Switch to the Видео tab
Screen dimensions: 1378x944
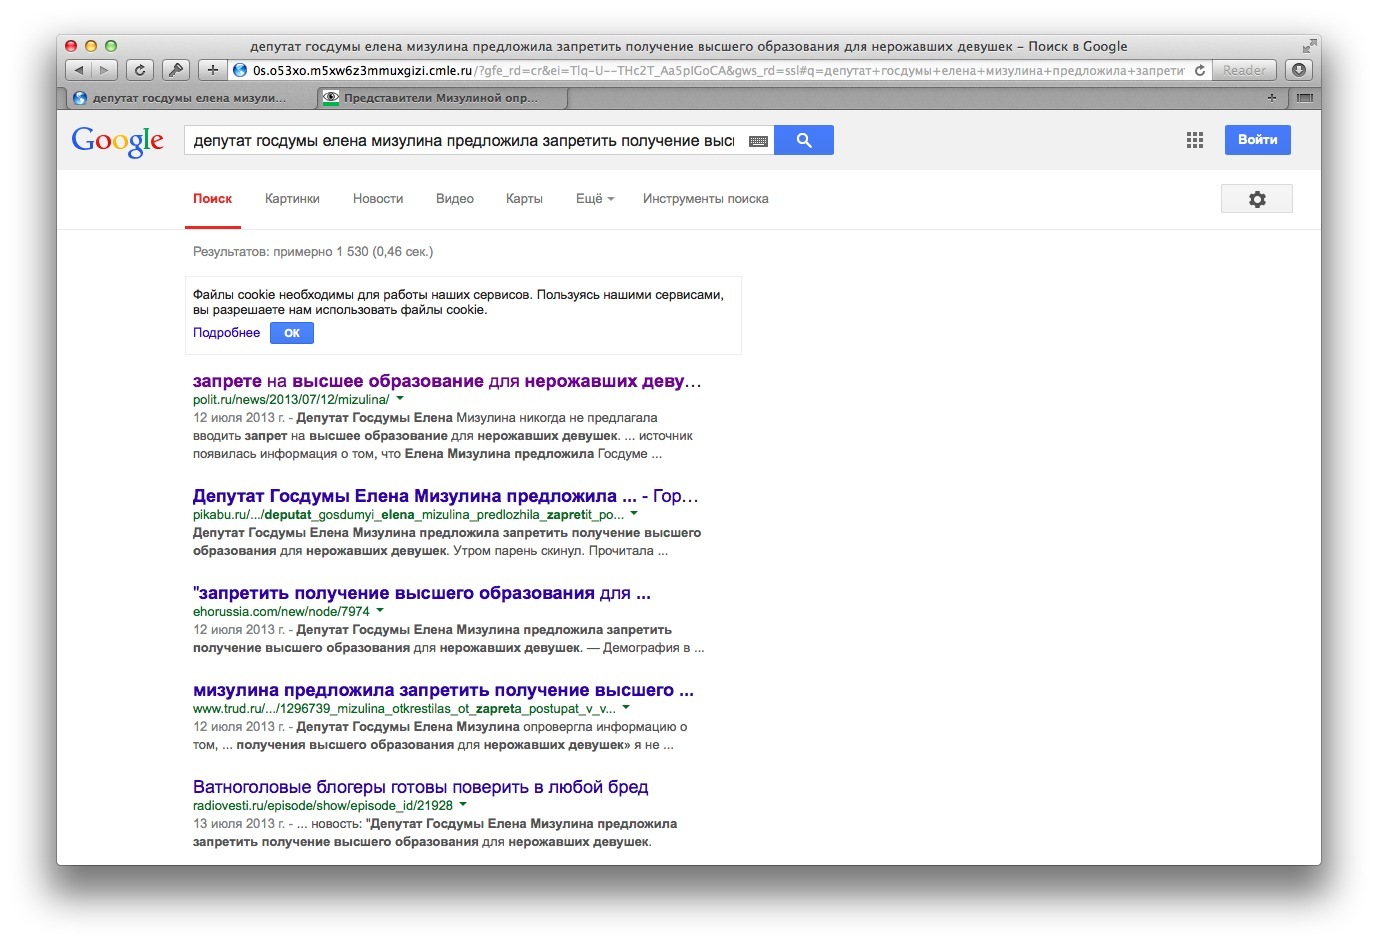tap(455, 199)
